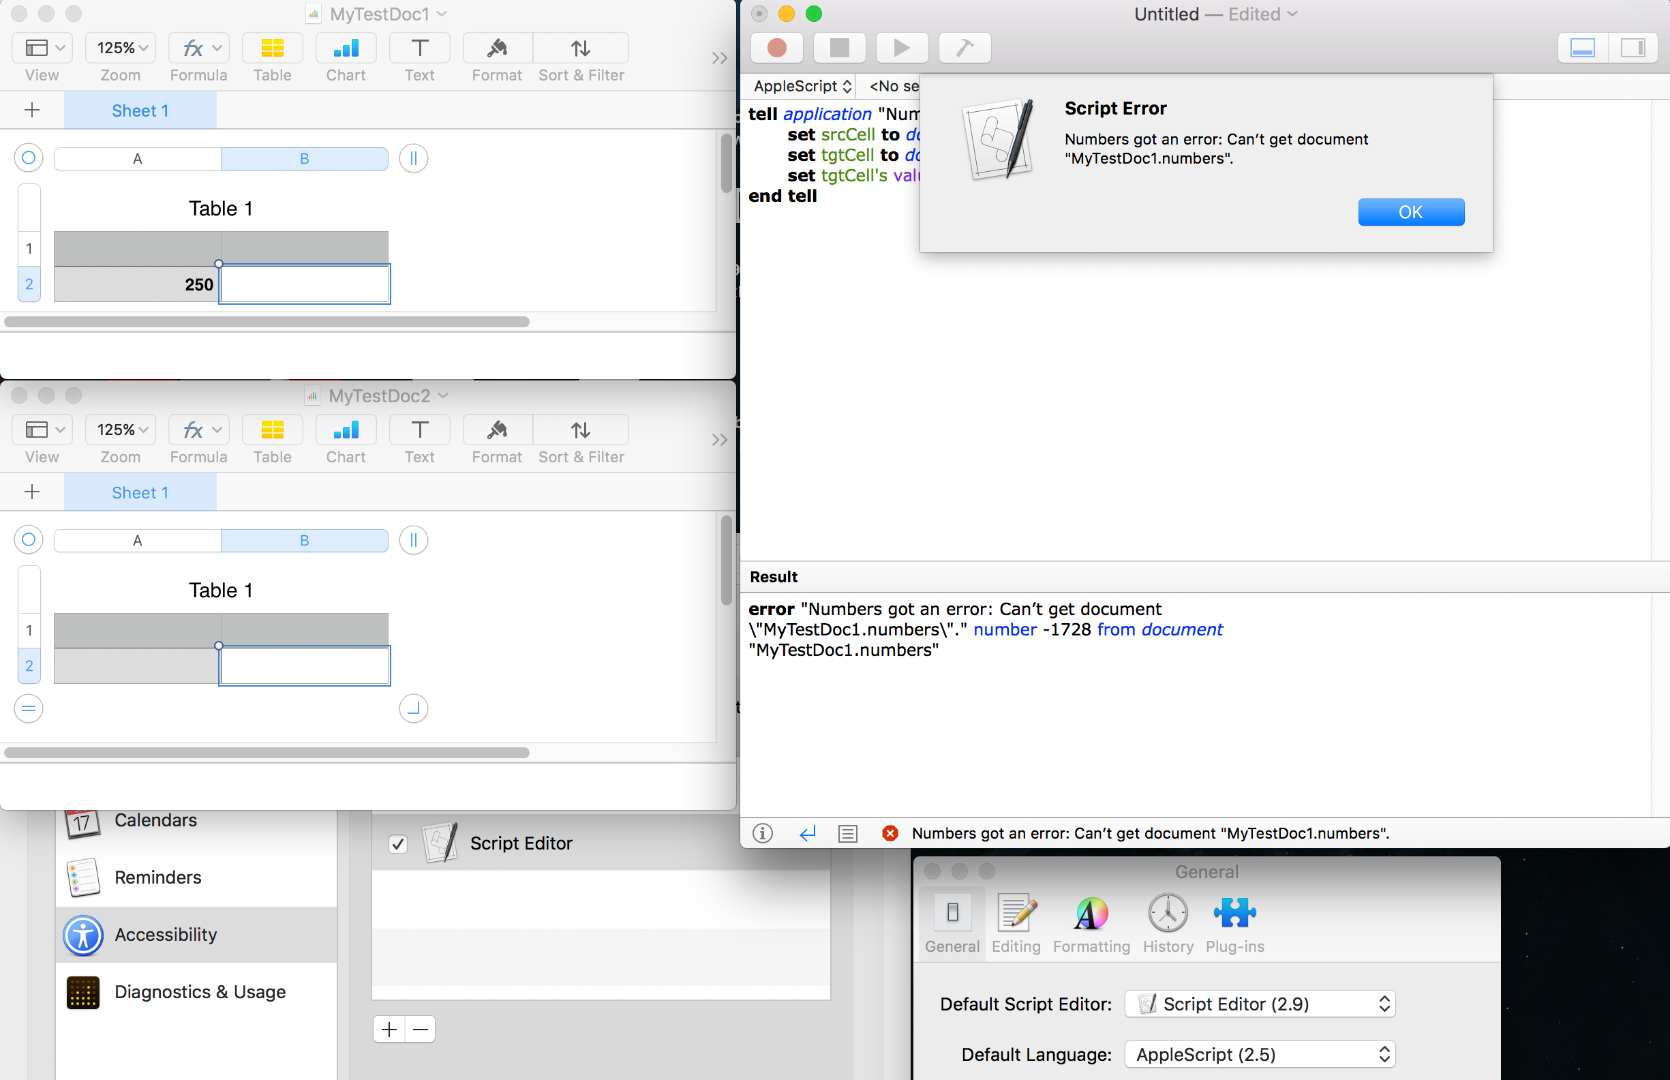Add a Text box in MyTestDoc1
Viewport: 1670px width, 1080px height.
[420, 48]
